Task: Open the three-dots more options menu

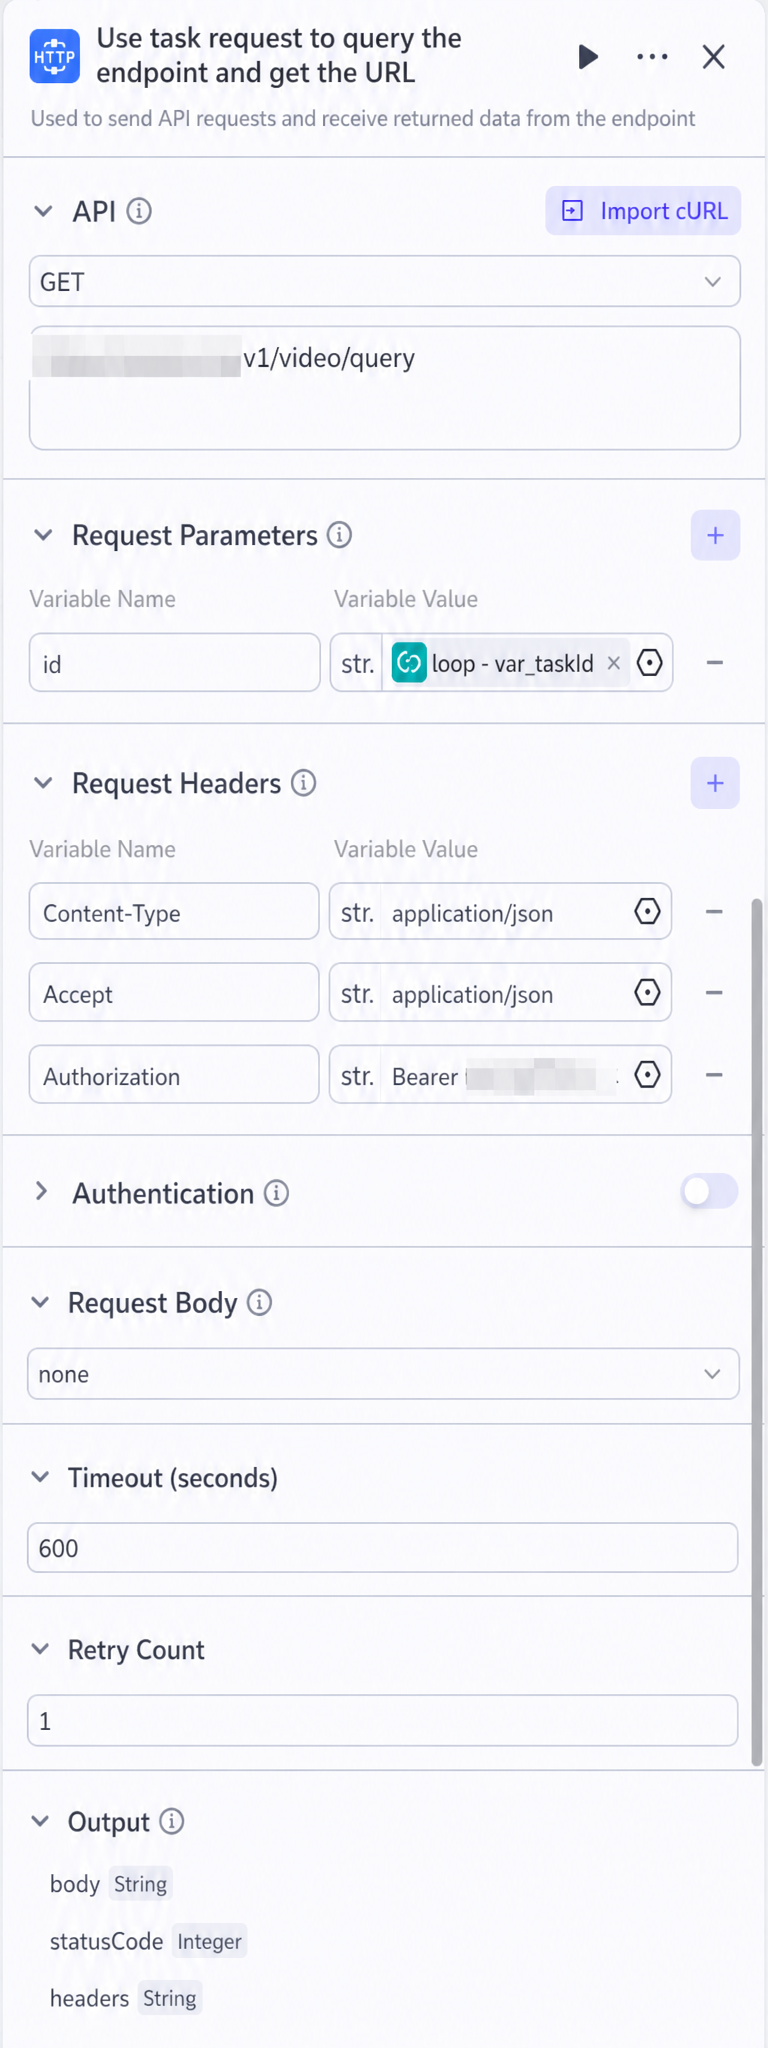Action: [x=652, y=57]
